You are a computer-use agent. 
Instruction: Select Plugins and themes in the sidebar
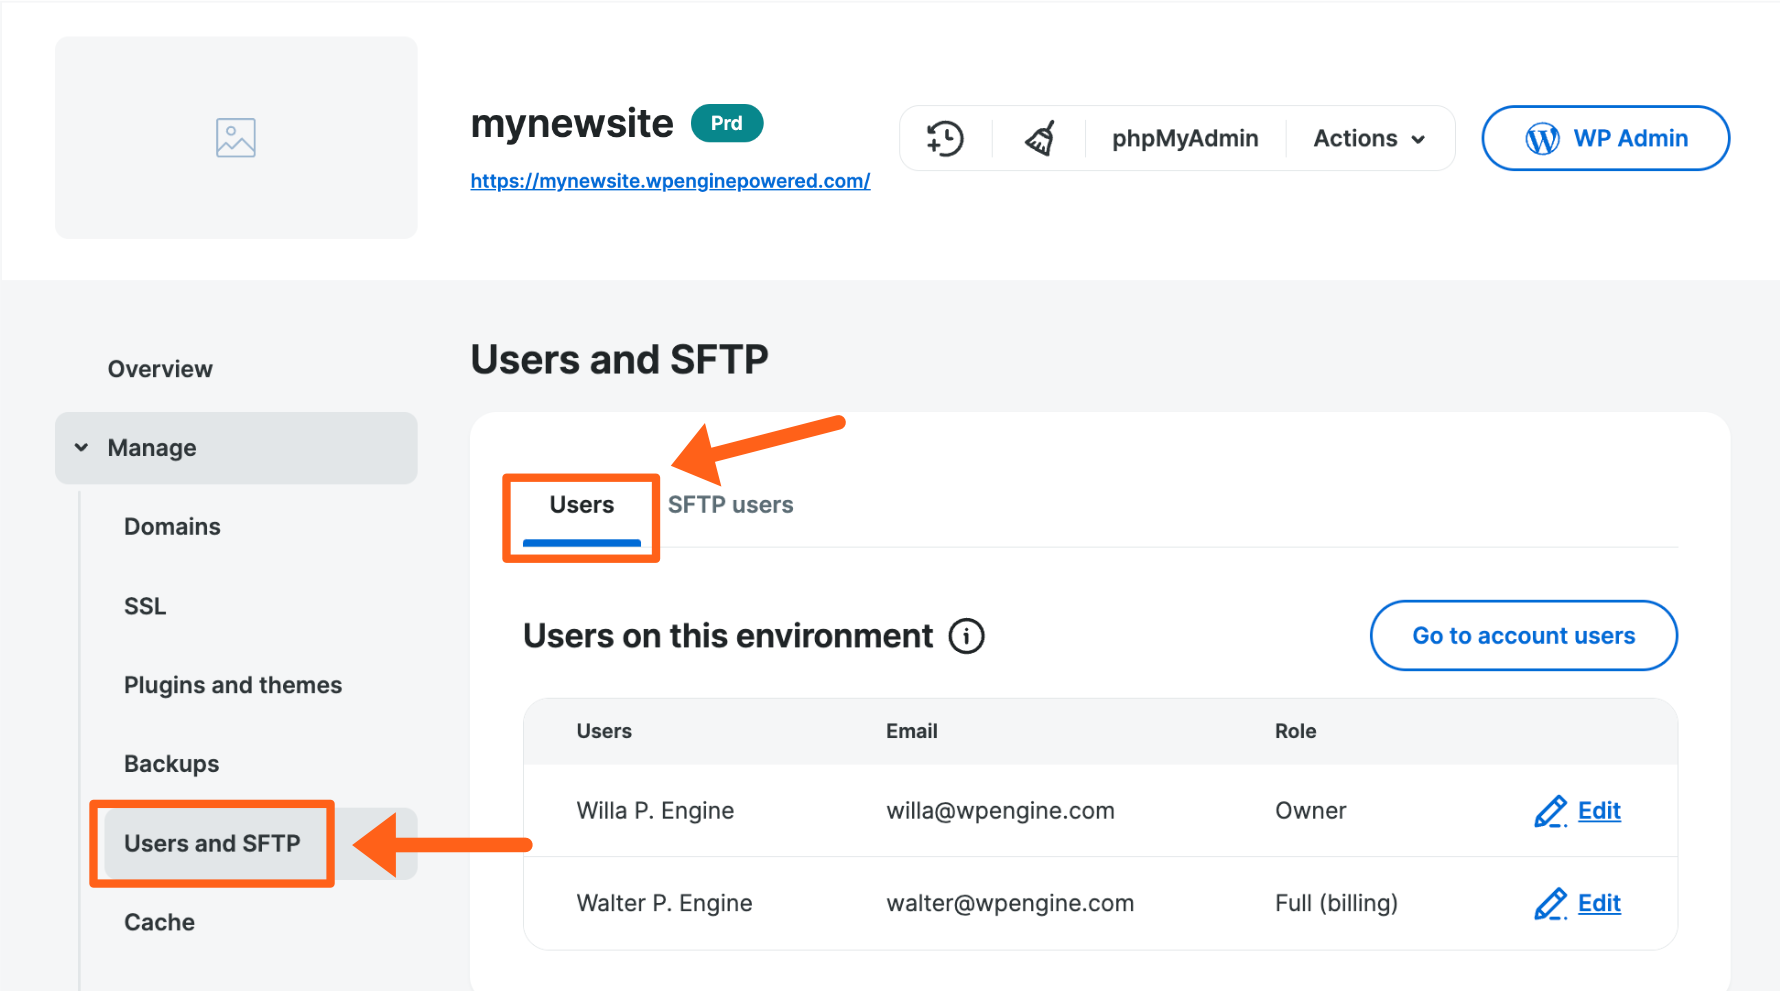(x=232, y=685)
